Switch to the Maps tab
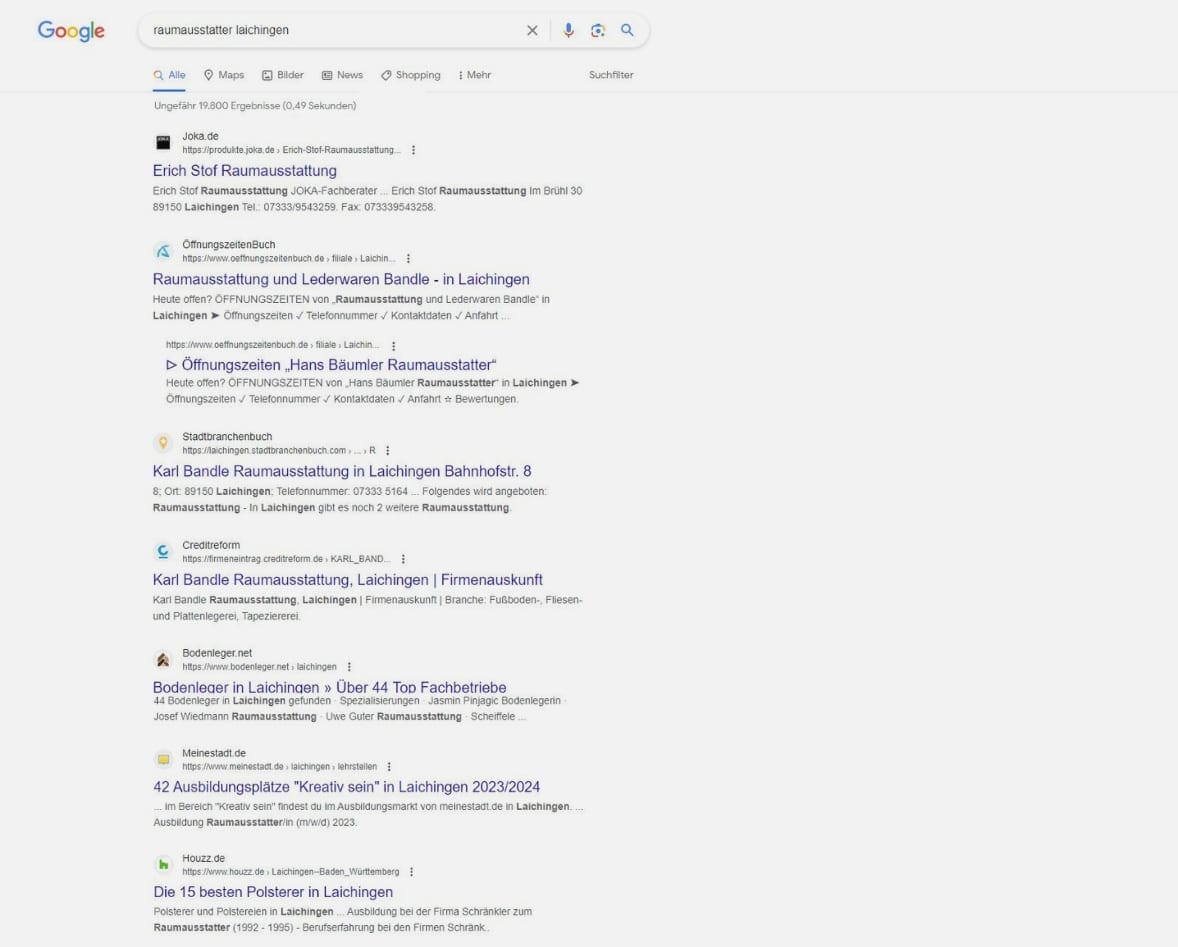 coord(224,75)
